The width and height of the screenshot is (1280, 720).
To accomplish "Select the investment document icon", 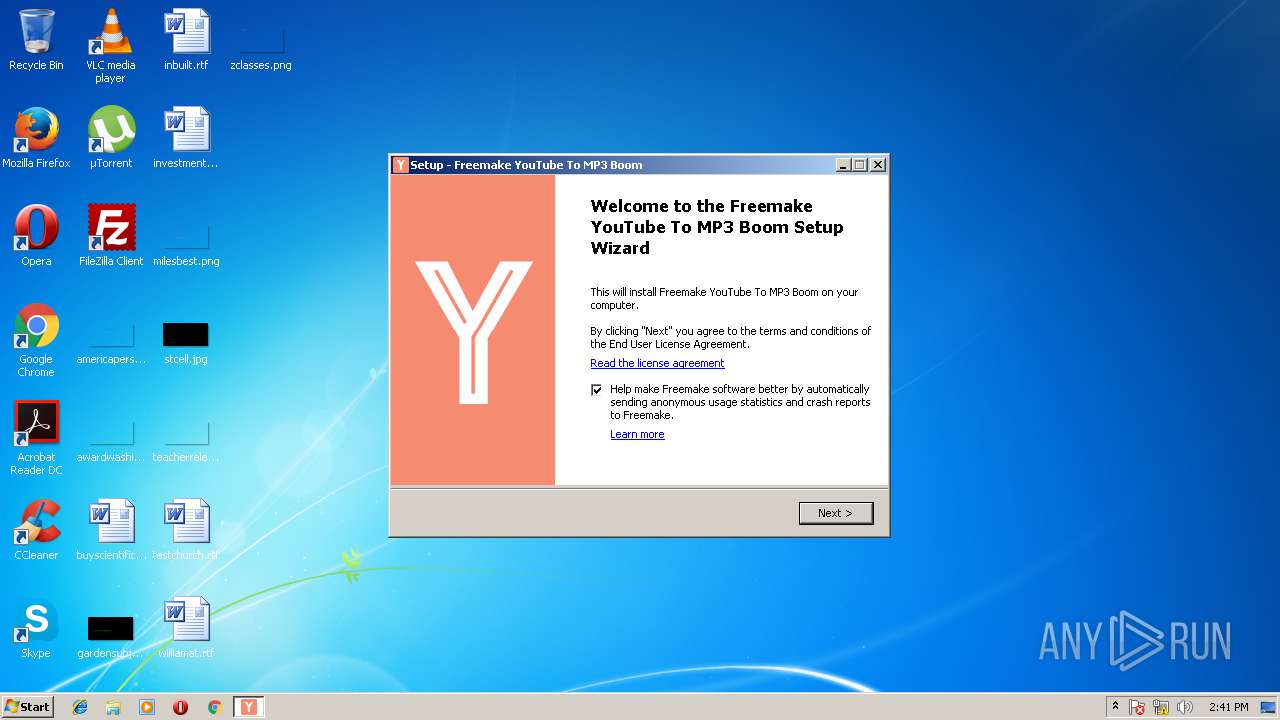I will [186, 138].
